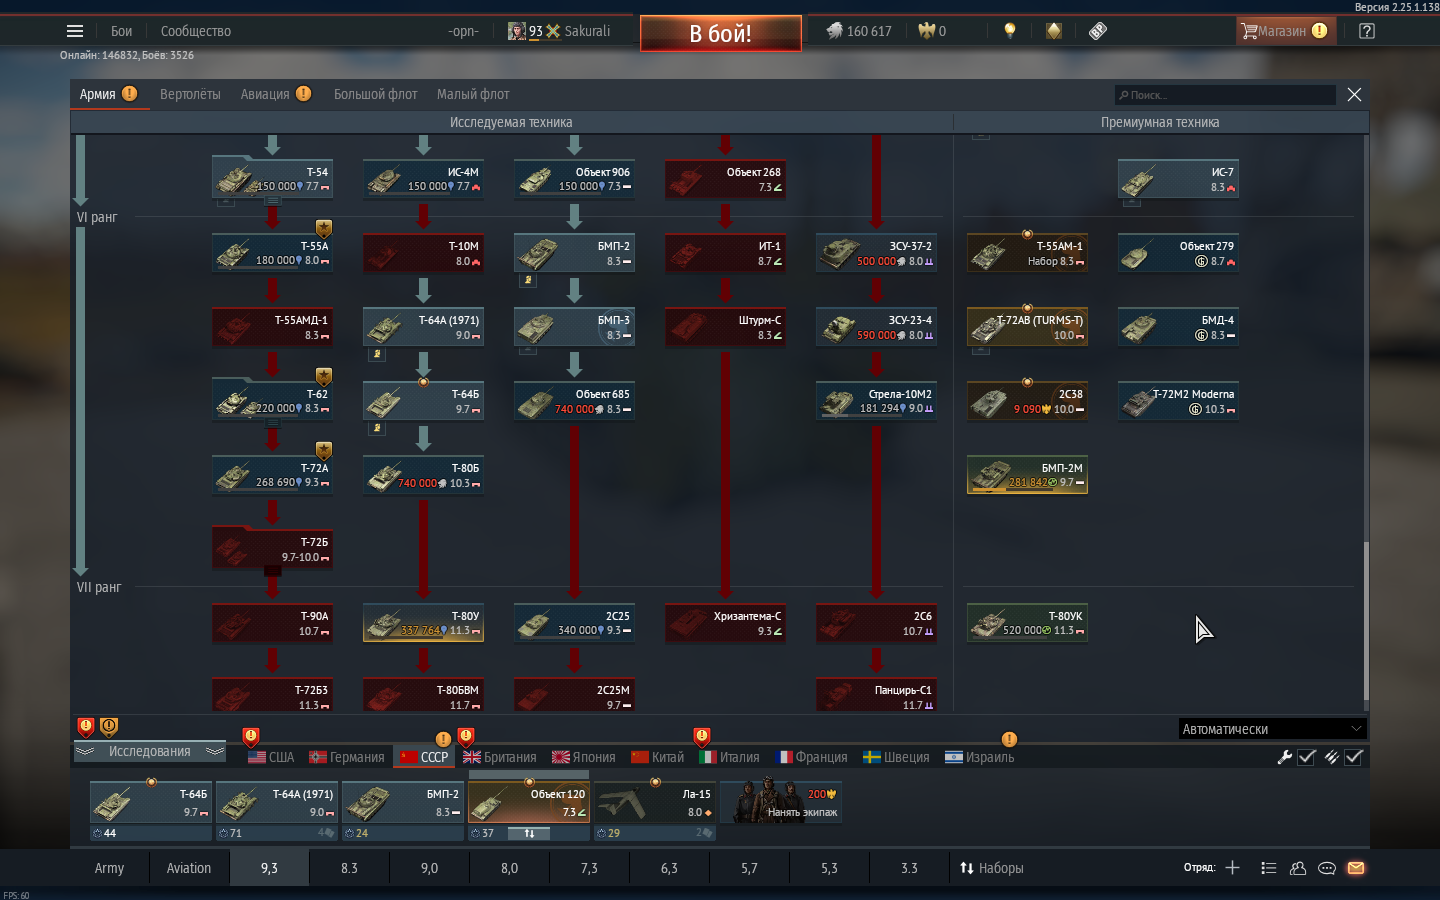Screen dimensions: 1440x900
Task: Open the question mark help icon
Action: pos(1367,31)
